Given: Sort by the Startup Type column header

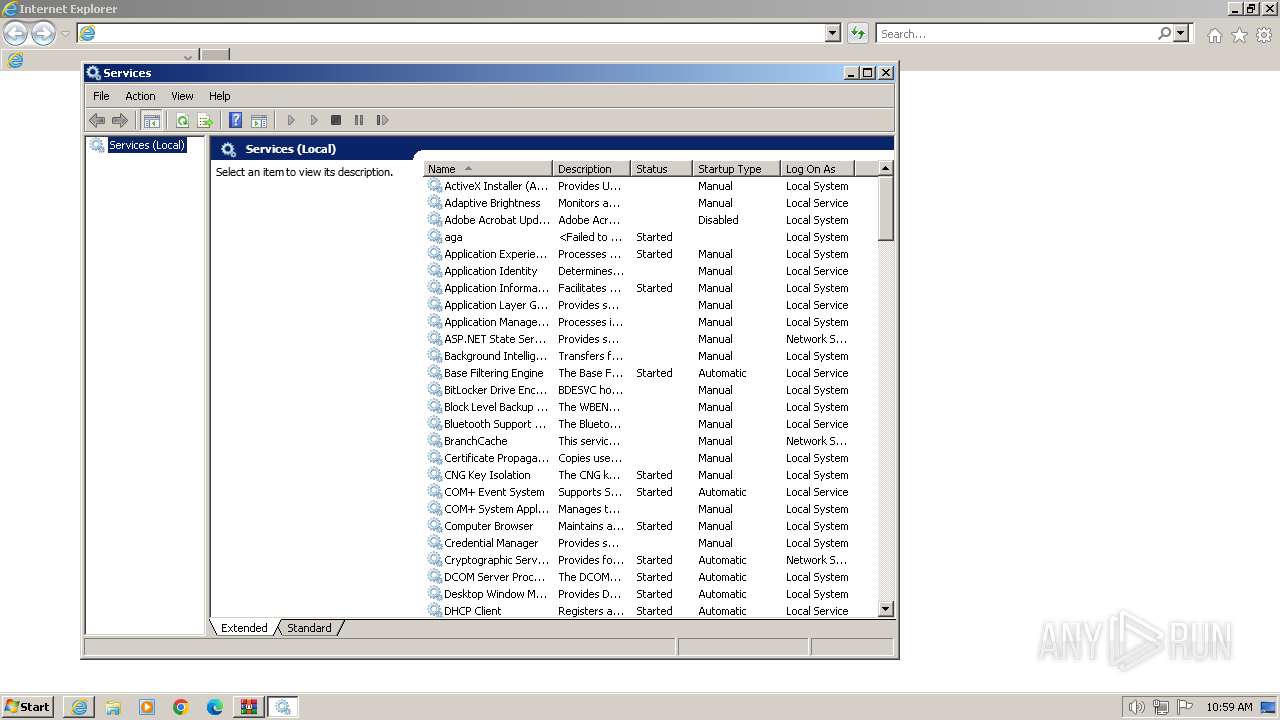Looking at the screenshot, I should (736, 169).
